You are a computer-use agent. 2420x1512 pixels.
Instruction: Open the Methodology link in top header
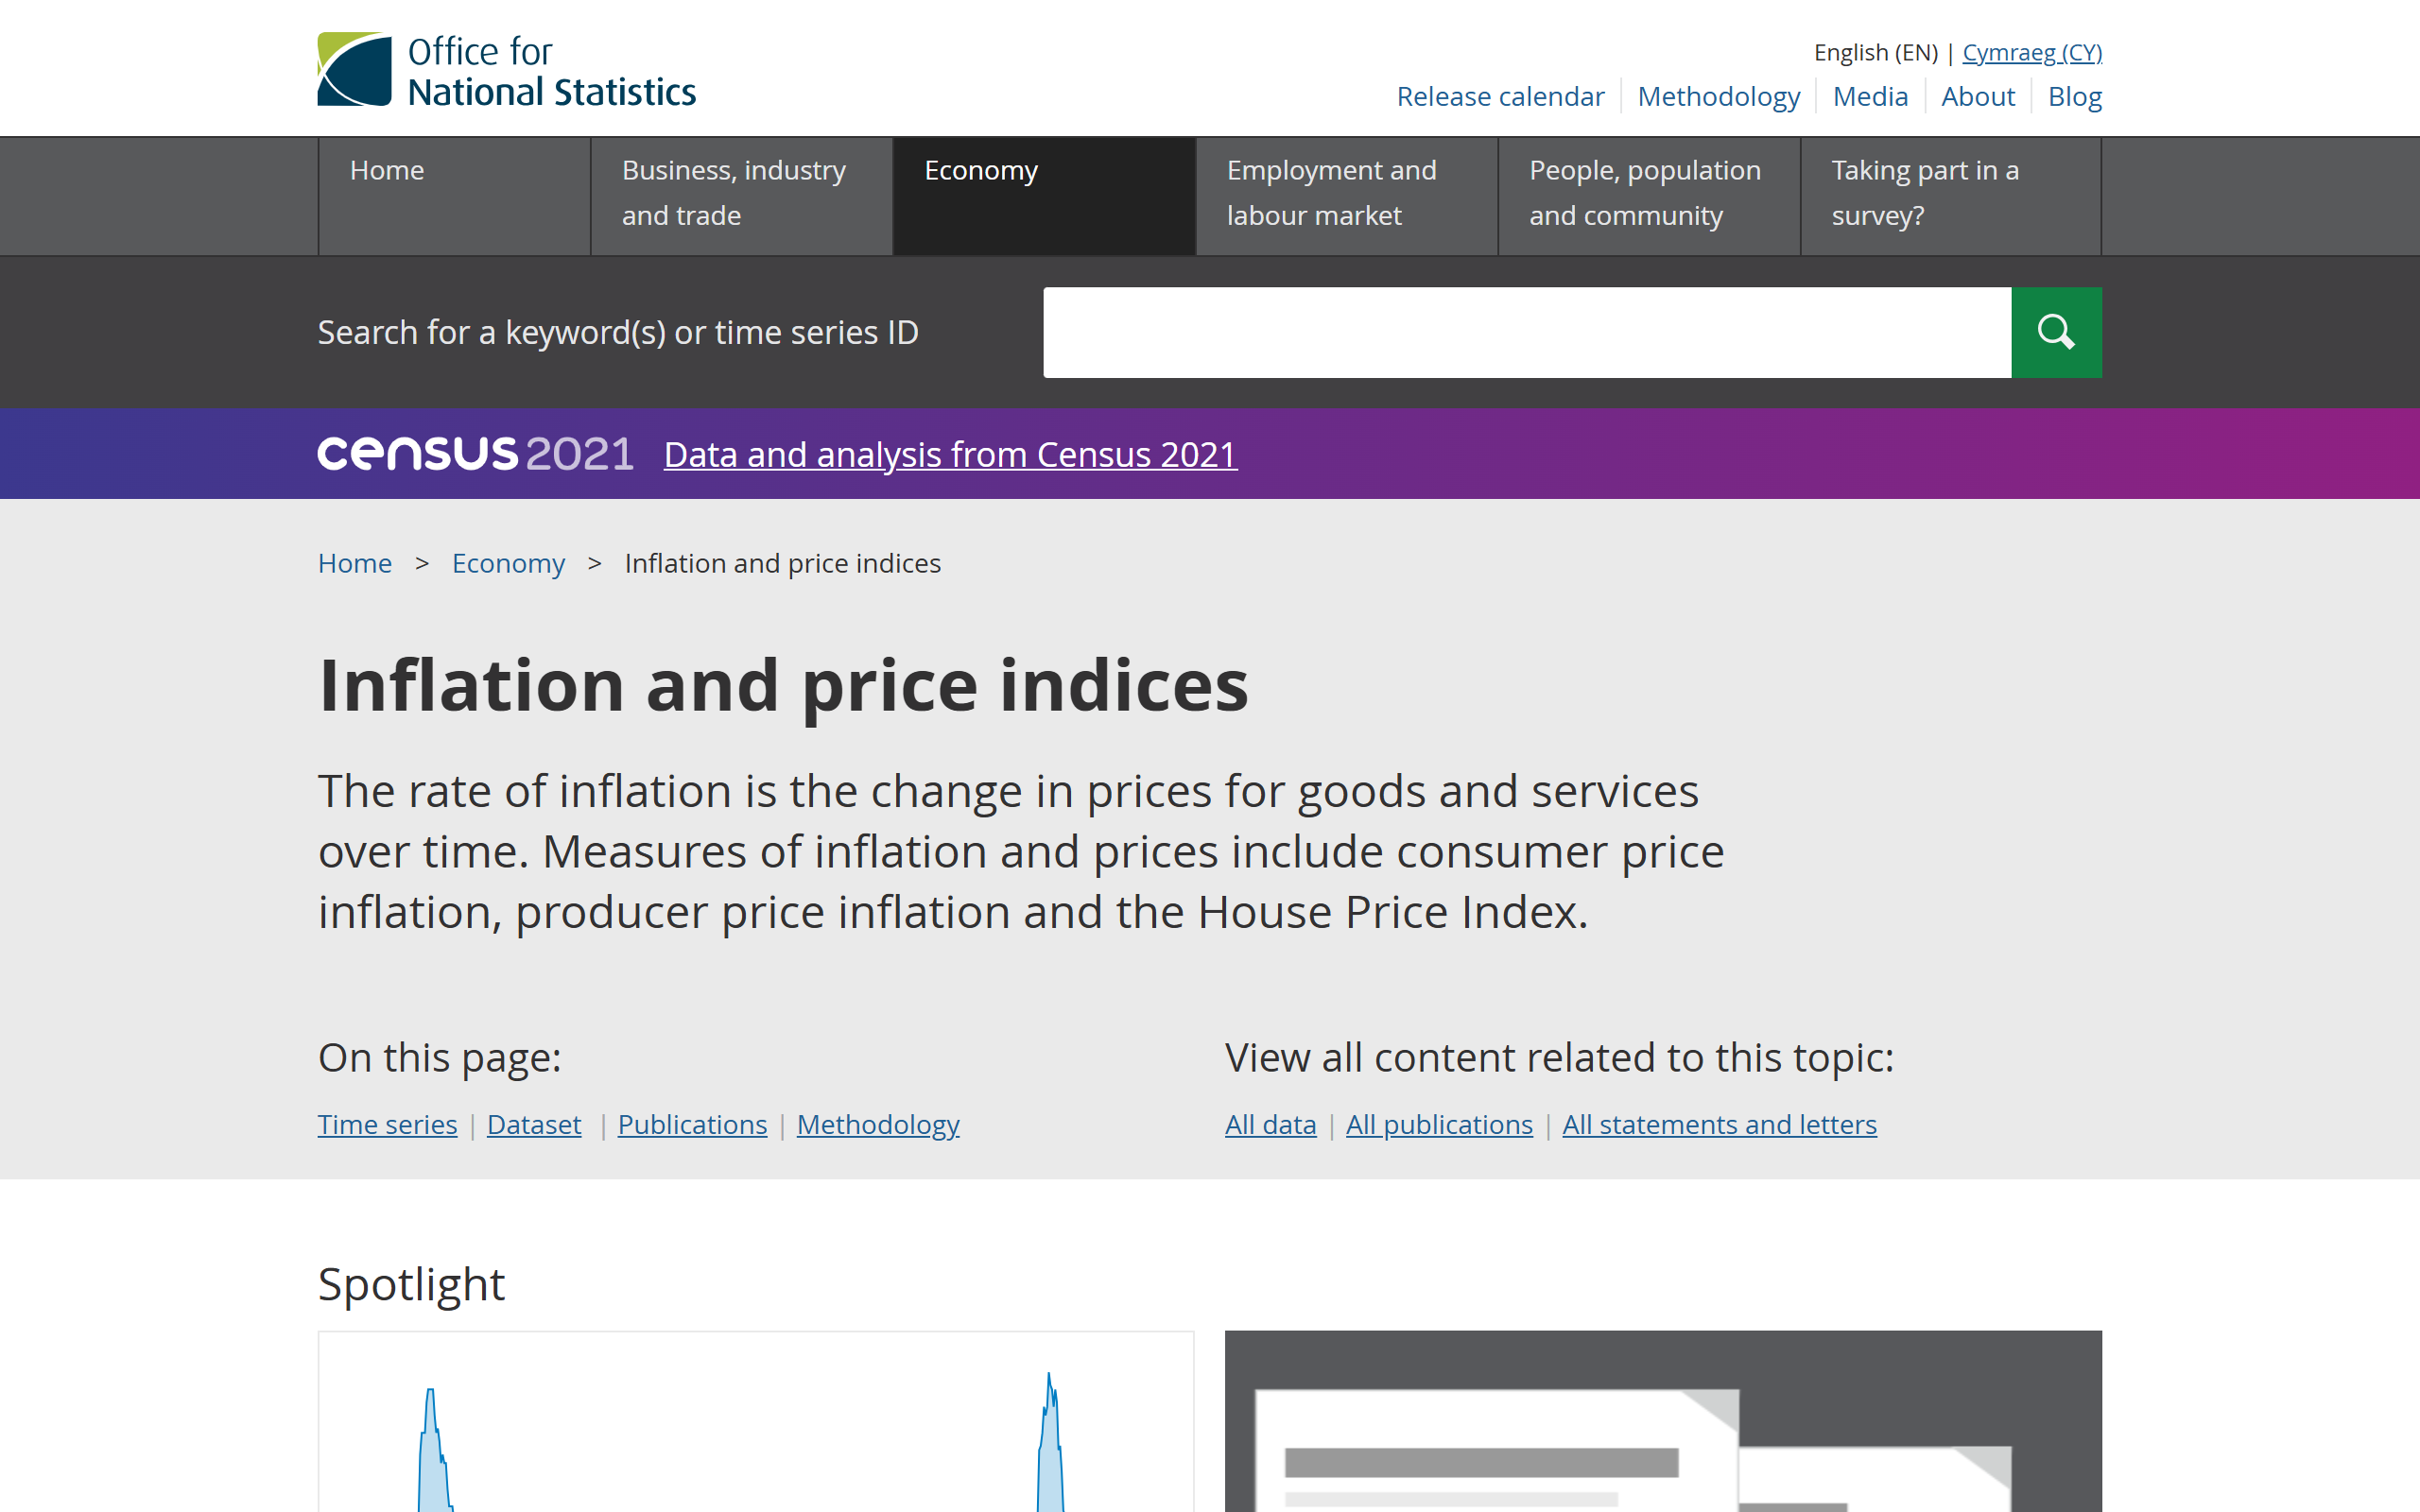(x=1718, y=97)
